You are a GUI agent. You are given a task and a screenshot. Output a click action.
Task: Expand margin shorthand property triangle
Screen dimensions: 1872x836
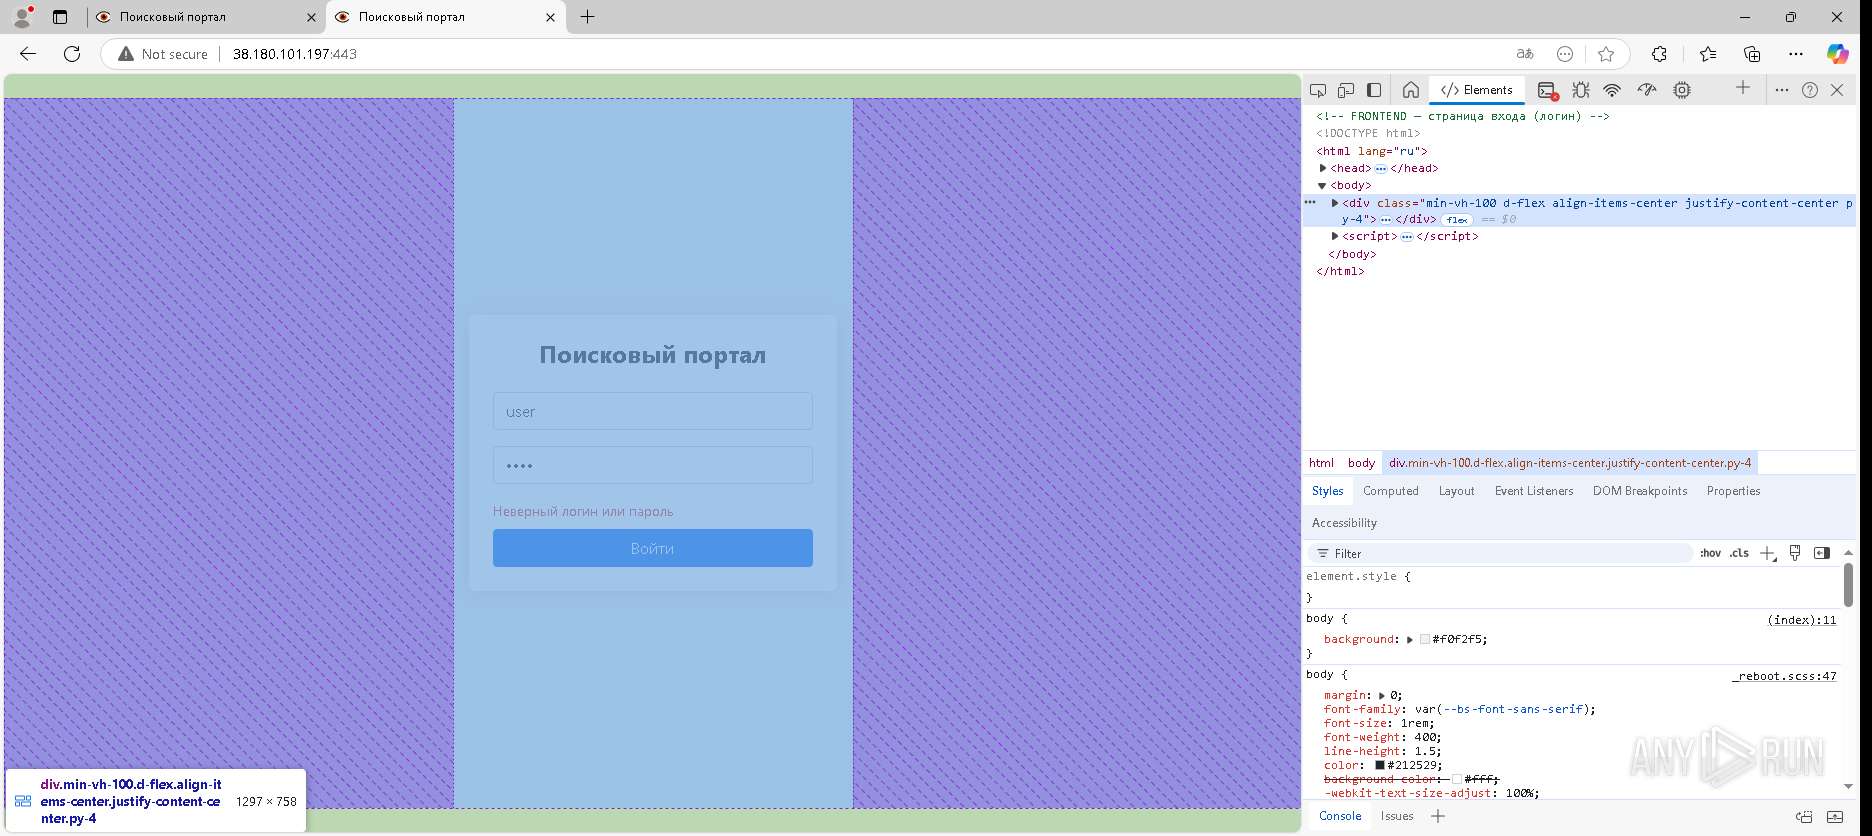click(1382, 696)
